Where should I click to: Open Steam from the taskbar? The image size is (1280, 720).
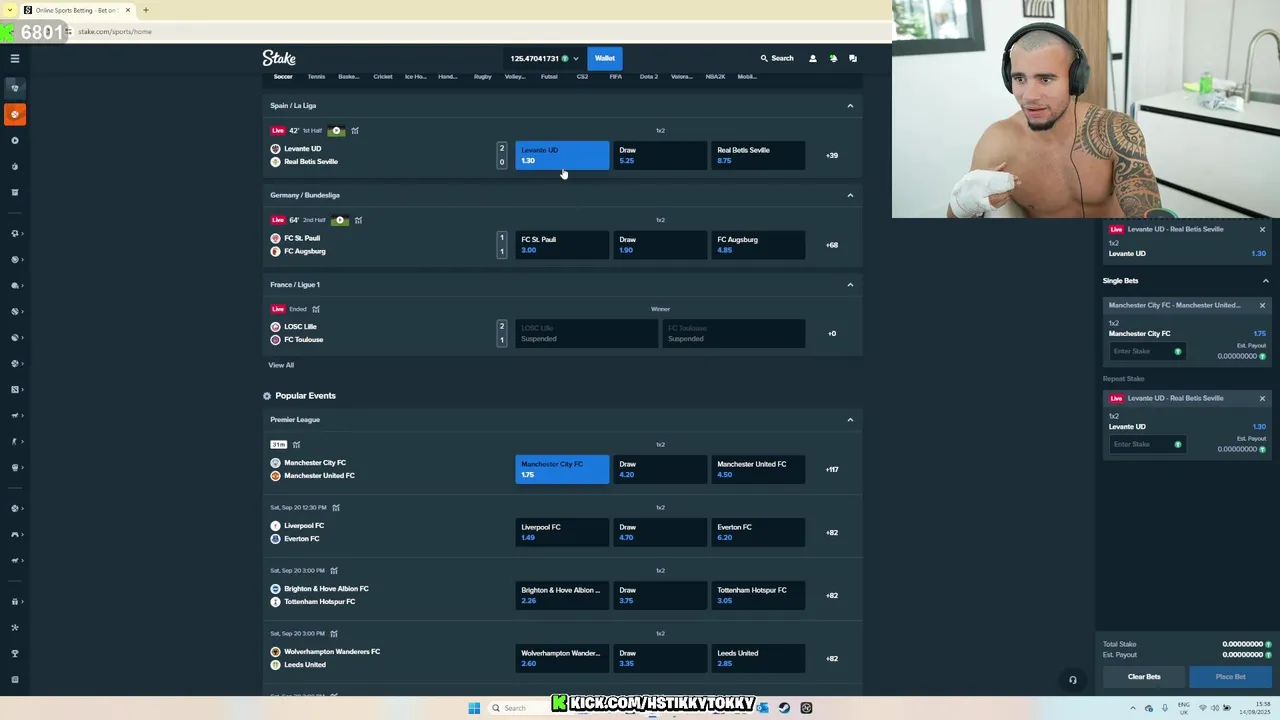tap(784, 708)
